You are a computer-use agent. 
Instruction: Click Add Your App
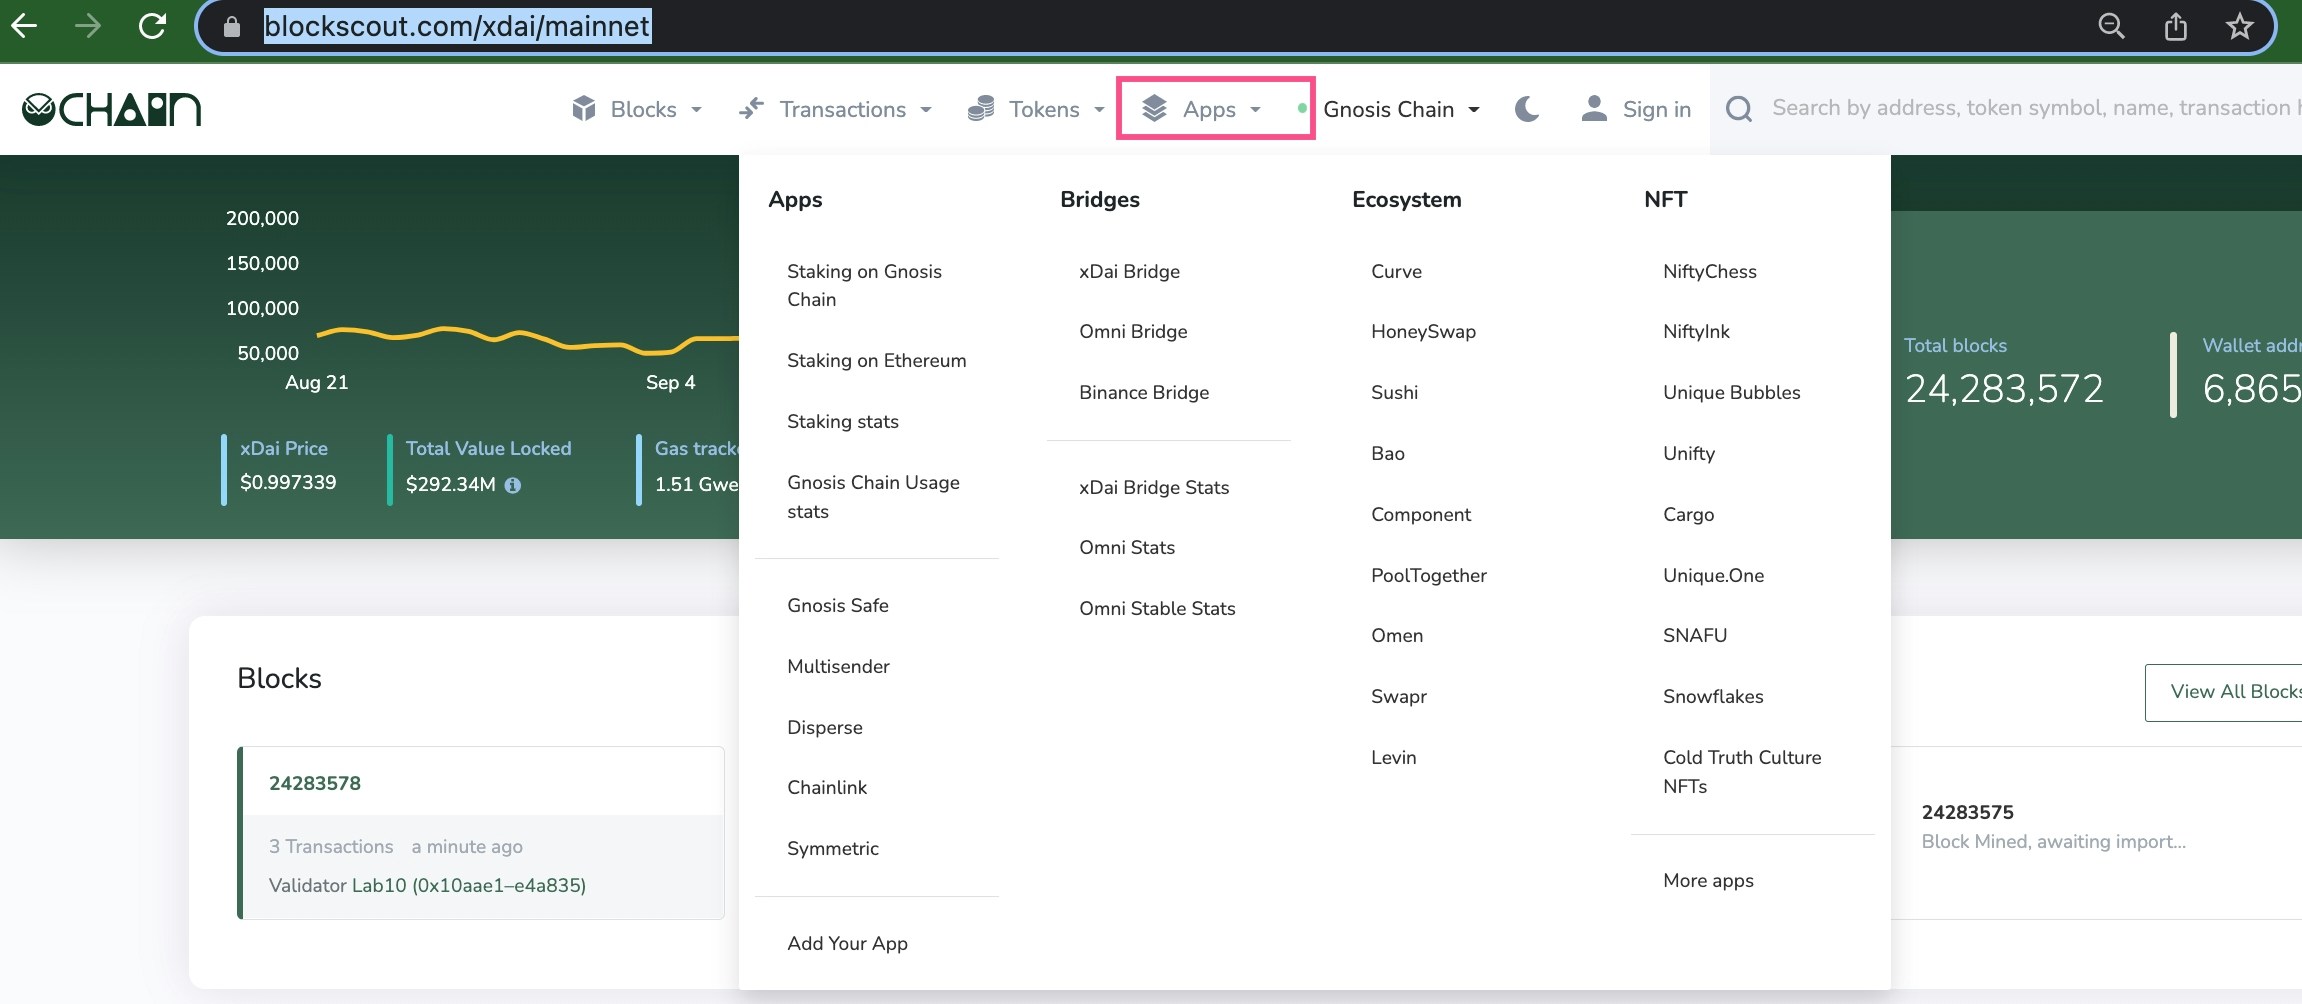(x=847, y=943)
